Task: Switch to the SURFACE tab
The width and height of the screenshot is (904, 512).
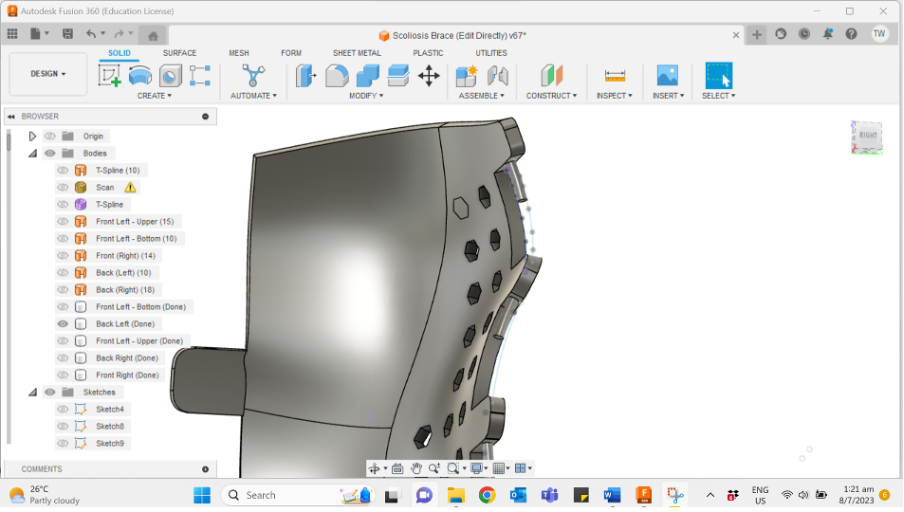Action: 179,53
